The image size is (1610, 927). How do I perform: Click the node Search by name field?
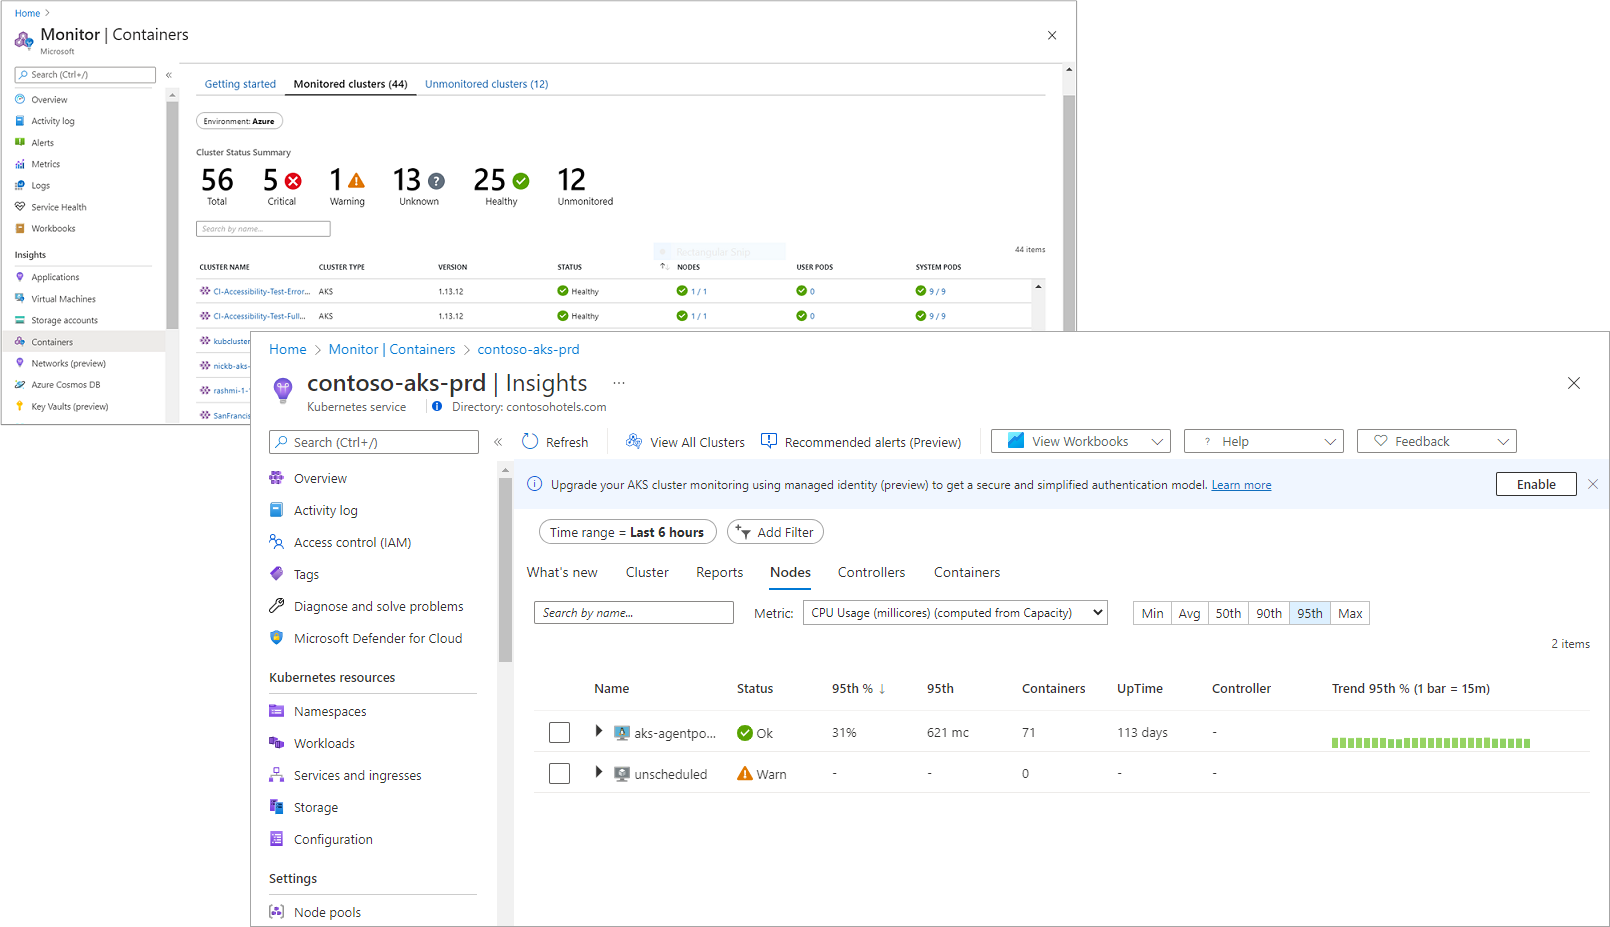(x=634, y=613)
